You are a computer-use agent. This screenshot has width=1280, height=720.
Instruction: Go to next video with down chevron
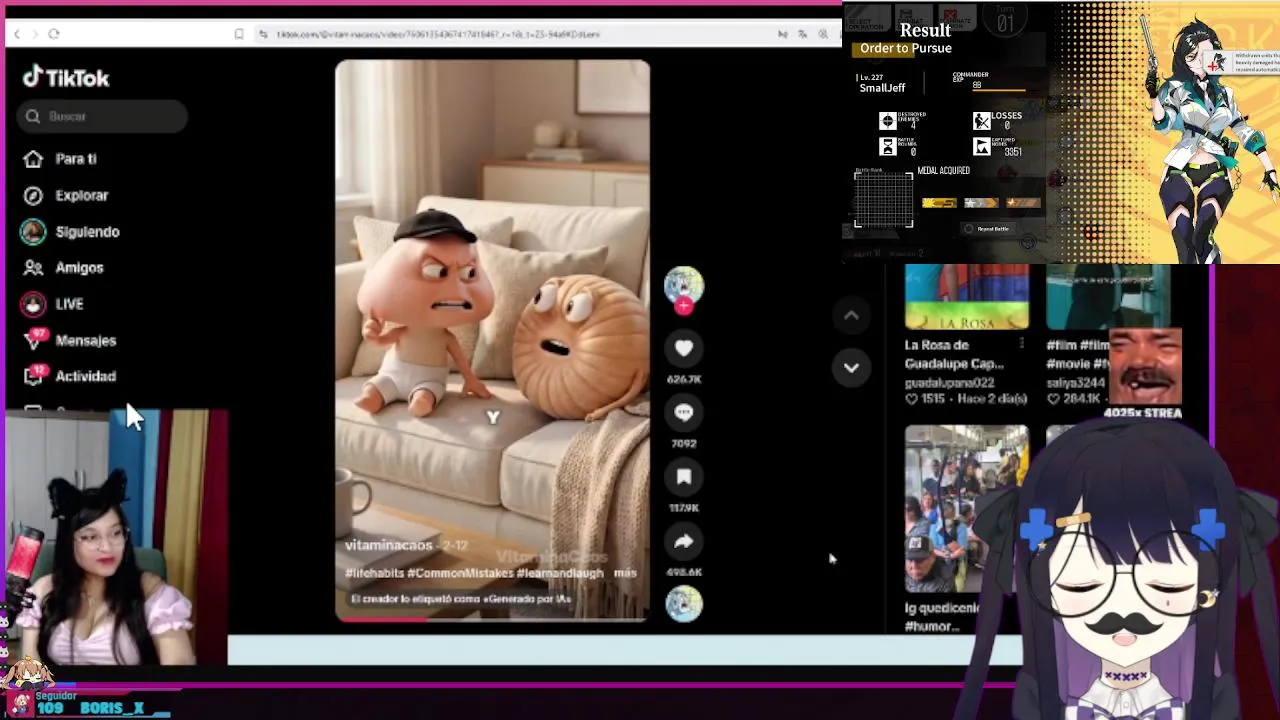point(851,367)
